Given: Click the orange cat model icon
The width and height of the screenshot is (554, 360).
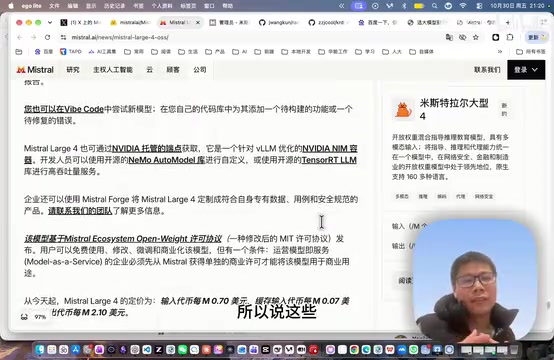Looking at the screenshot, I should (x=403, y=110).
